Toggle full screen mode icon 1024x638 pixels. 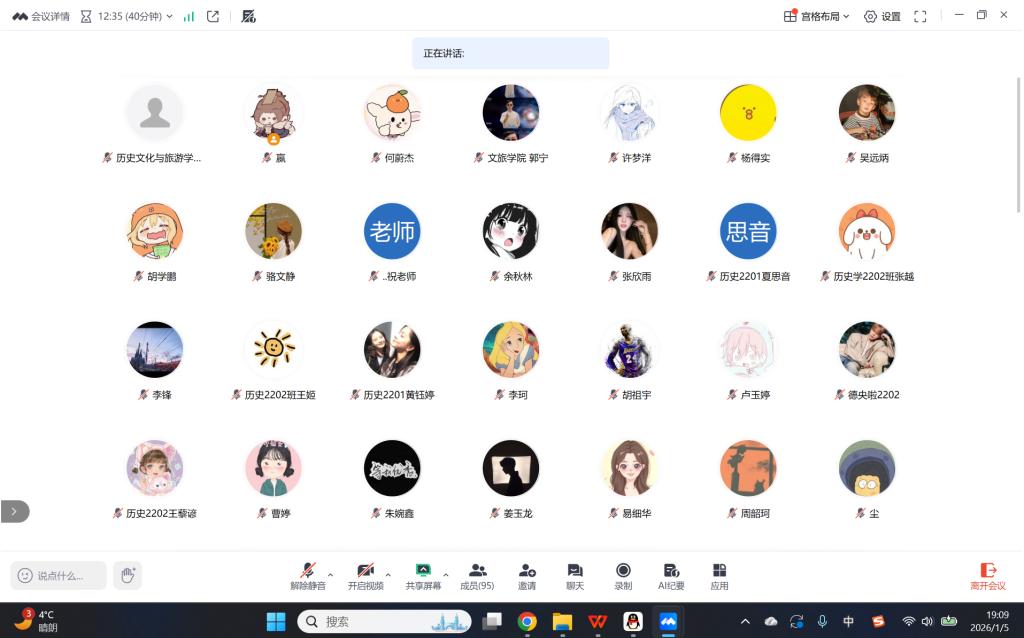pyautogui.click(x=920, y=16)
